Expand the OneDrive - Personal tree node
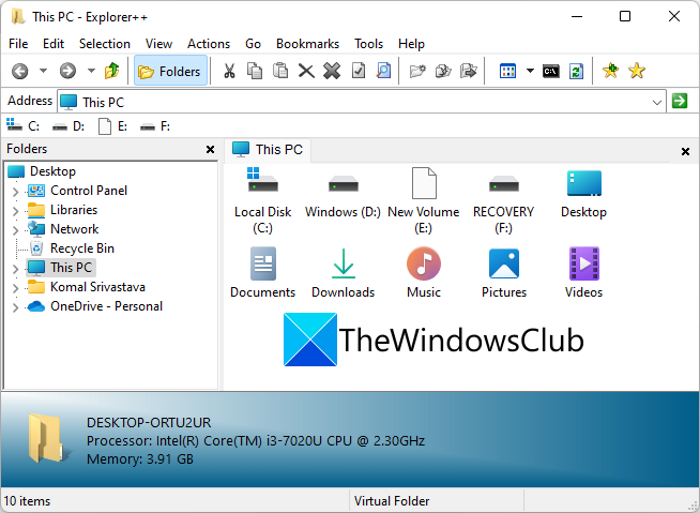The width and height of the screenshot is (700, 513). click(15, 307)
